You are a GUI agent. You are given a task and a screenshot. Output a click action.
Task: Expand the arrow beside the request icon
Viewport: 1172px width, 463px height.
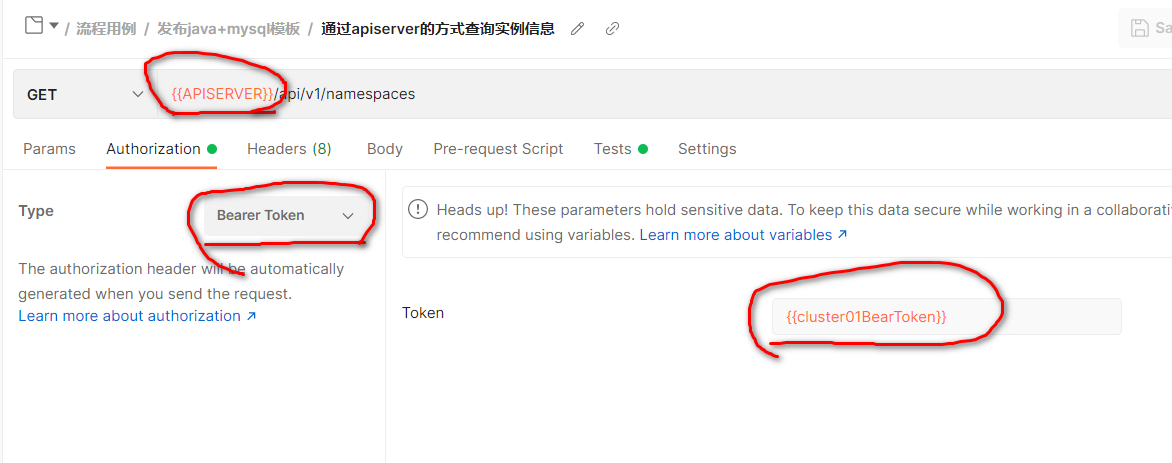(x=53, y=27)
